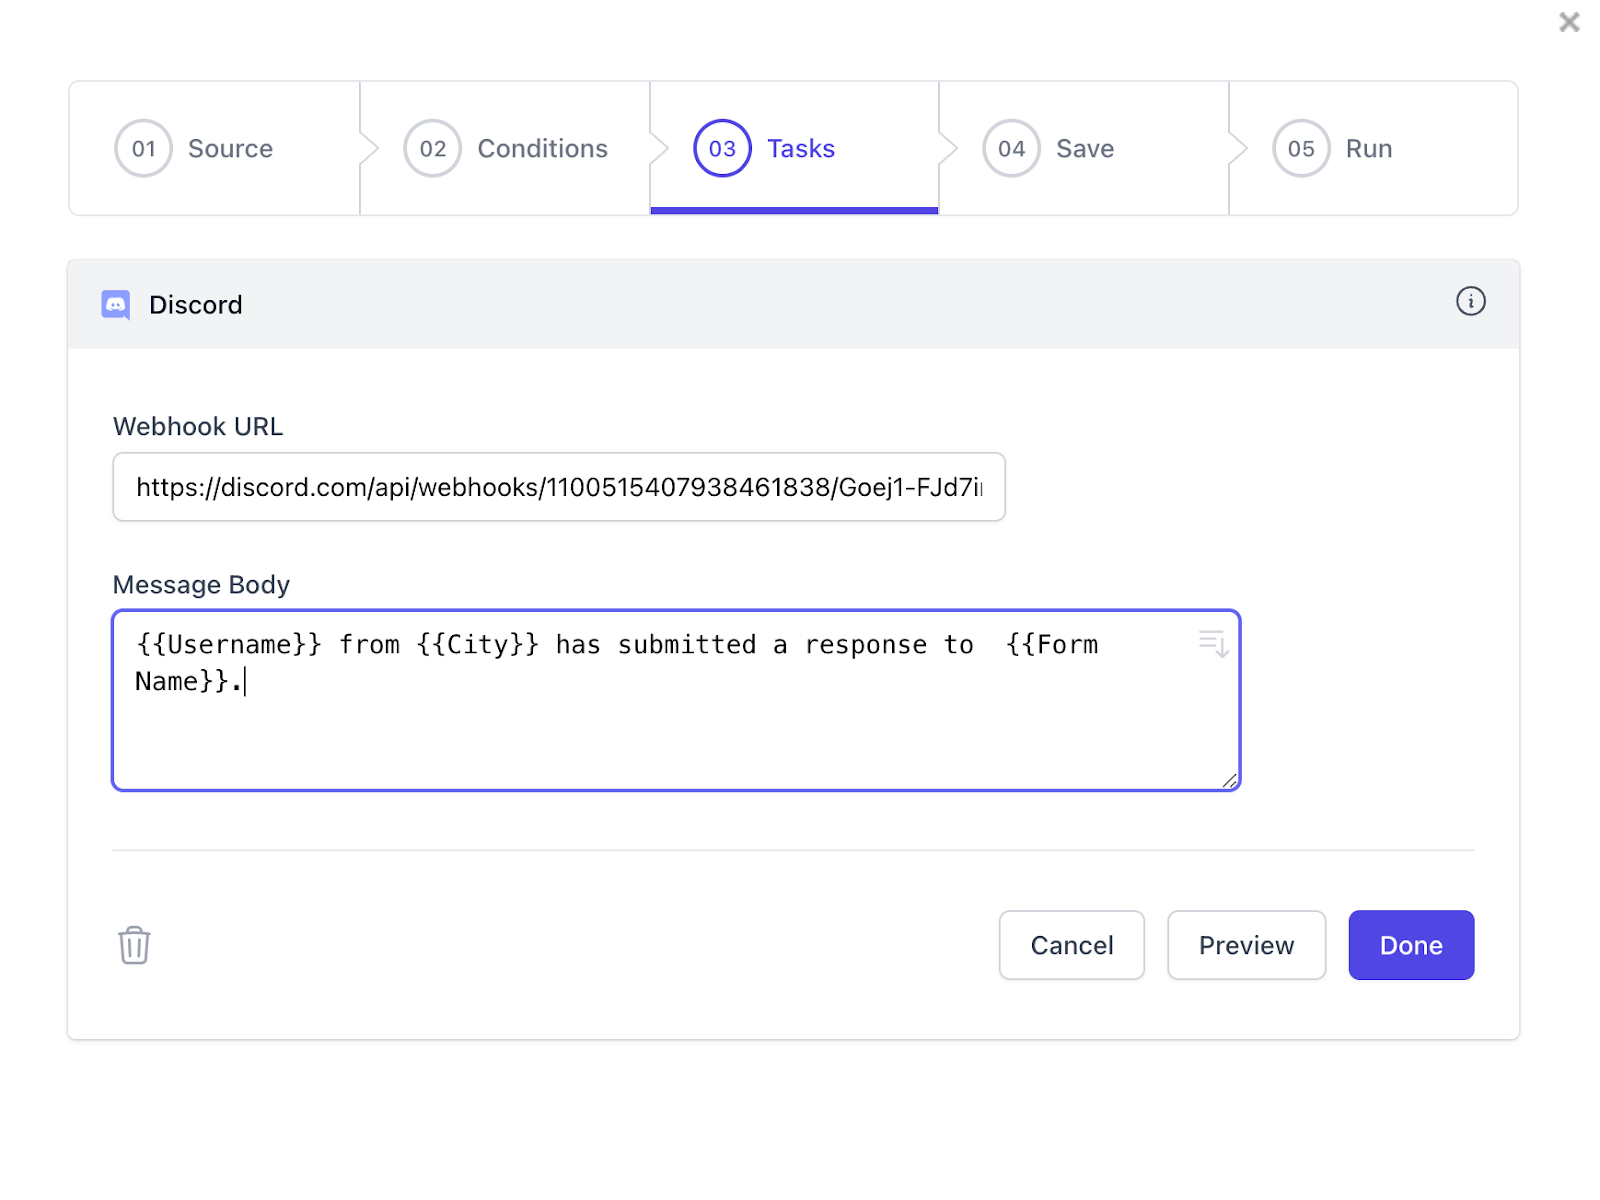
Task: Click the Discord logo icon
Action: 116,305
